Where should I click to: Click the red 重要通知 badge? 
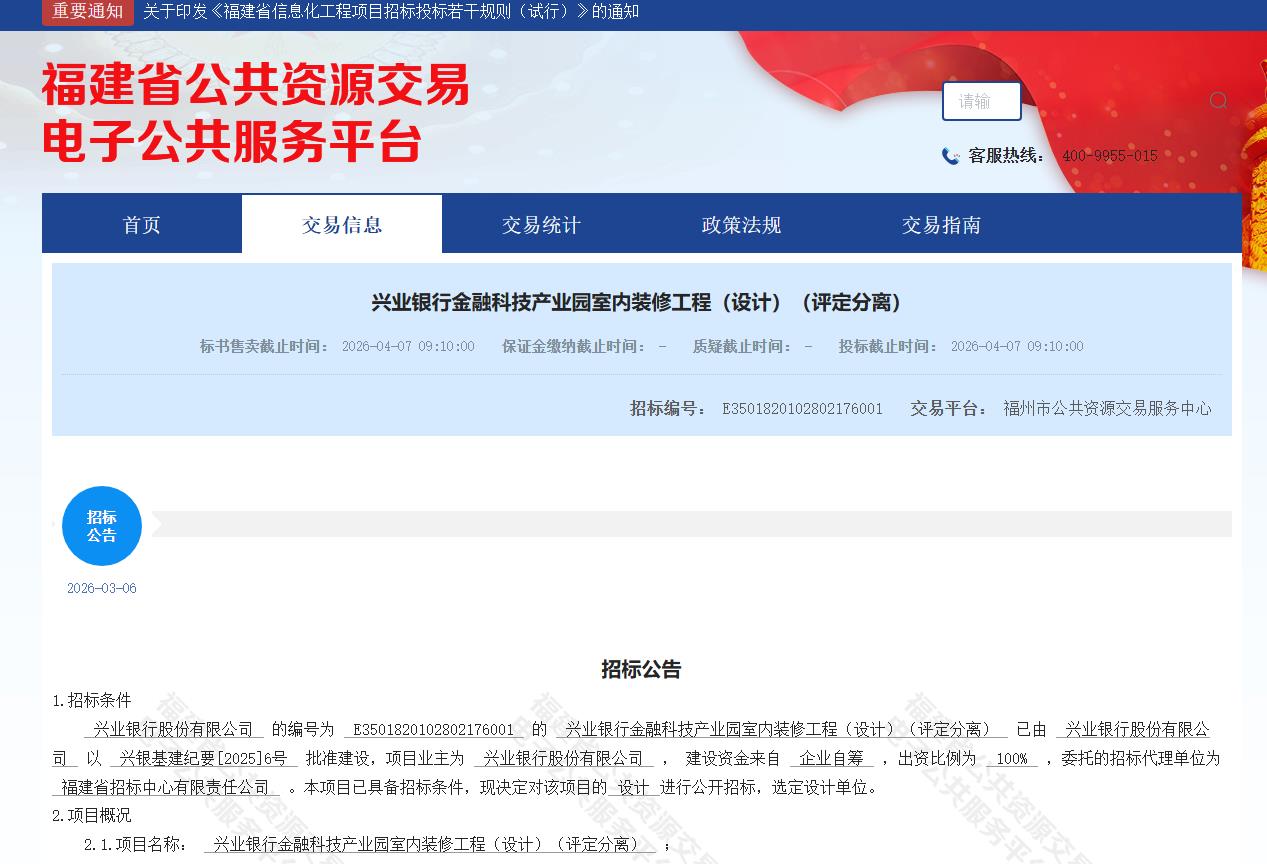tap(88, 12)
